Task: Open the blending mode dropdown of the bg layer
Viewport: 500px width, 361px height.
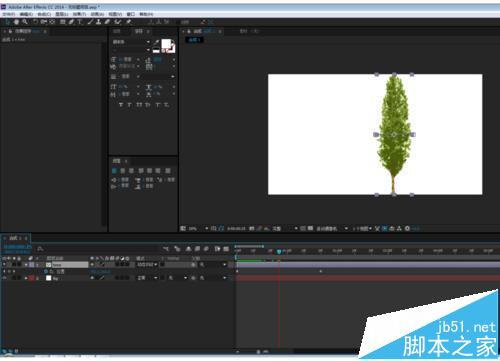Action: (x=147, y=278)
